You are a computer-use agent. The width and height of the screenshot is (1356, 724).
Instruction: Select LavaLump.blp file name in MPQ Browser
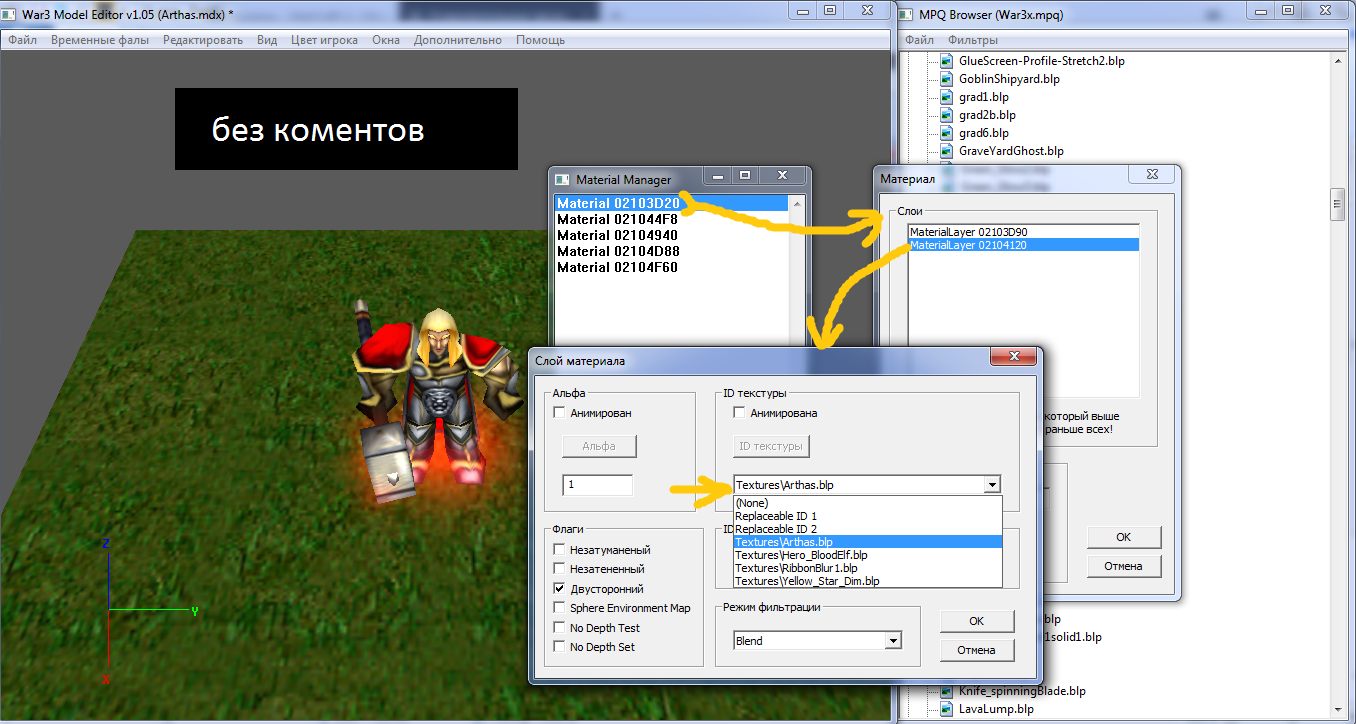click(996, 709)
